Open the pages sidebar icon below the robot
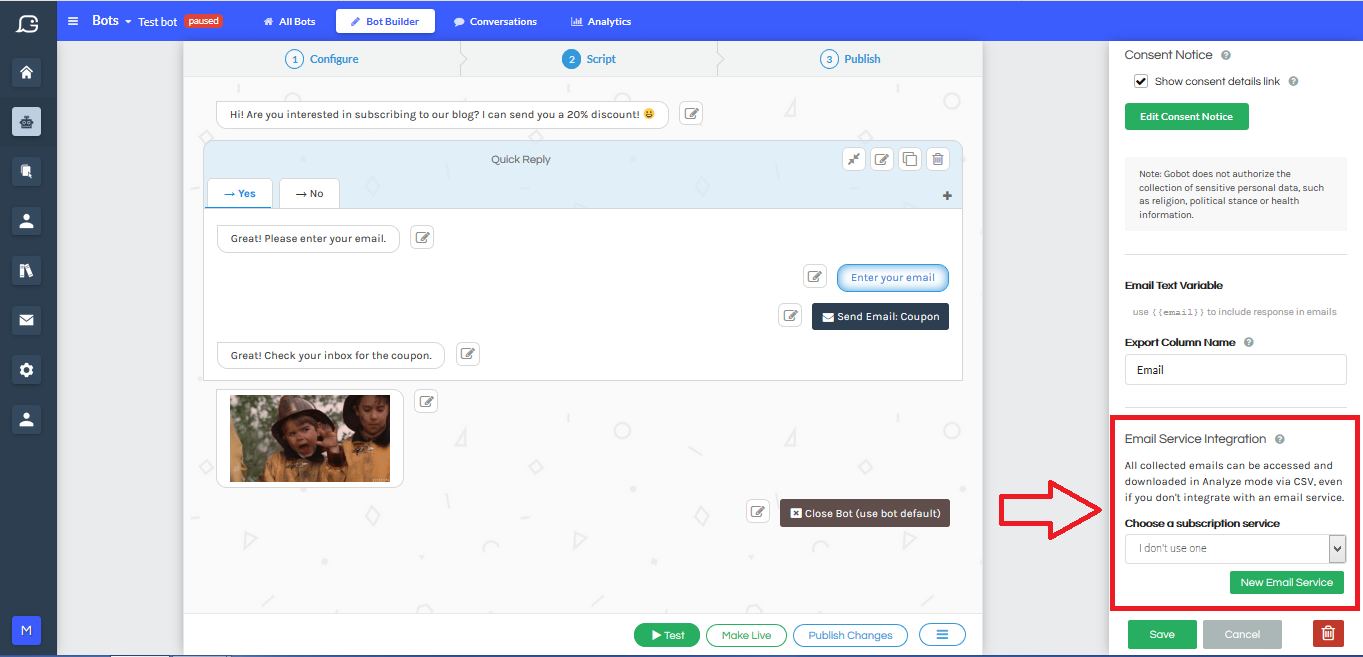 pos(27,171)
